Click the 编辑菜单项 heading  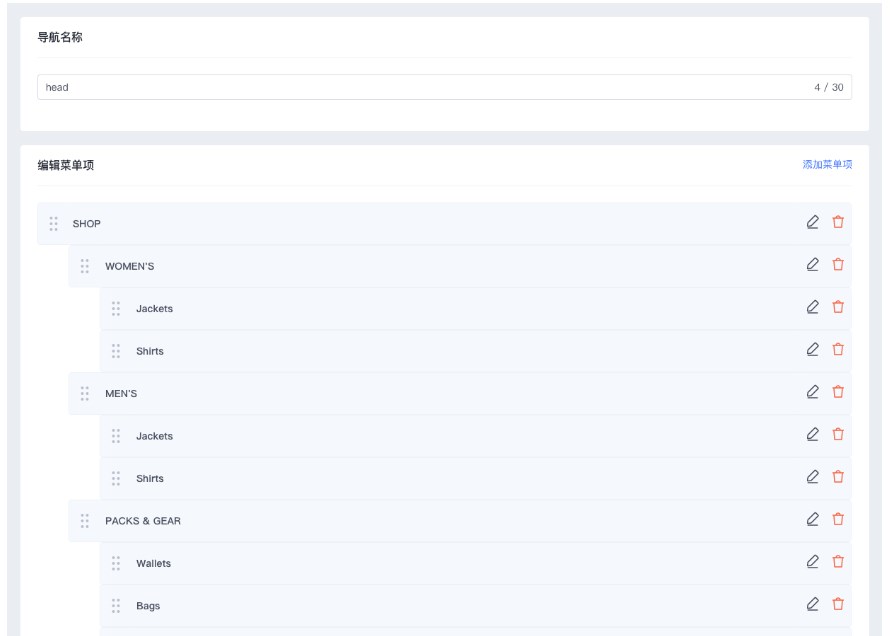[66, 165]
